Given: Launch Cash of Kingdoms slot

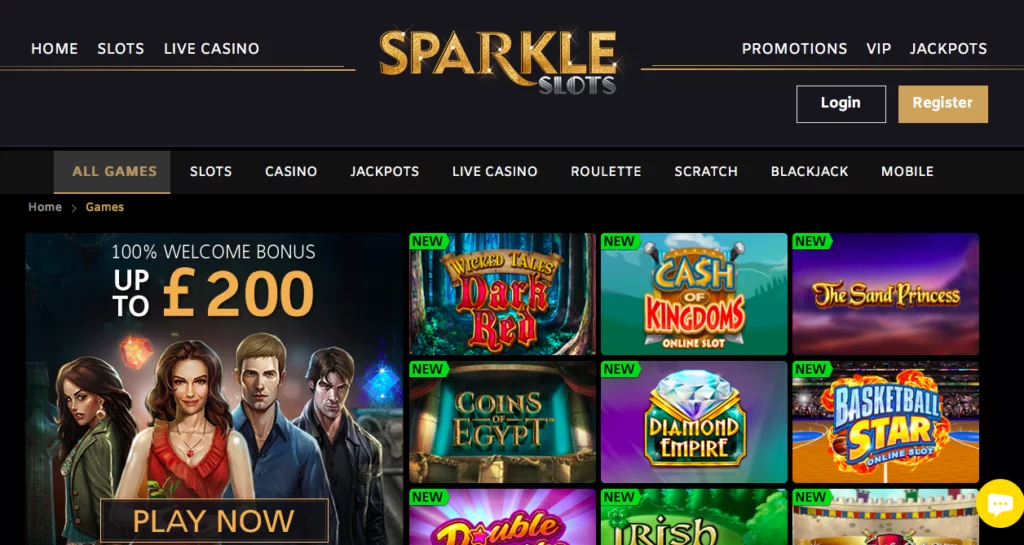Looking at the screenshot, I should coord(694,294).
